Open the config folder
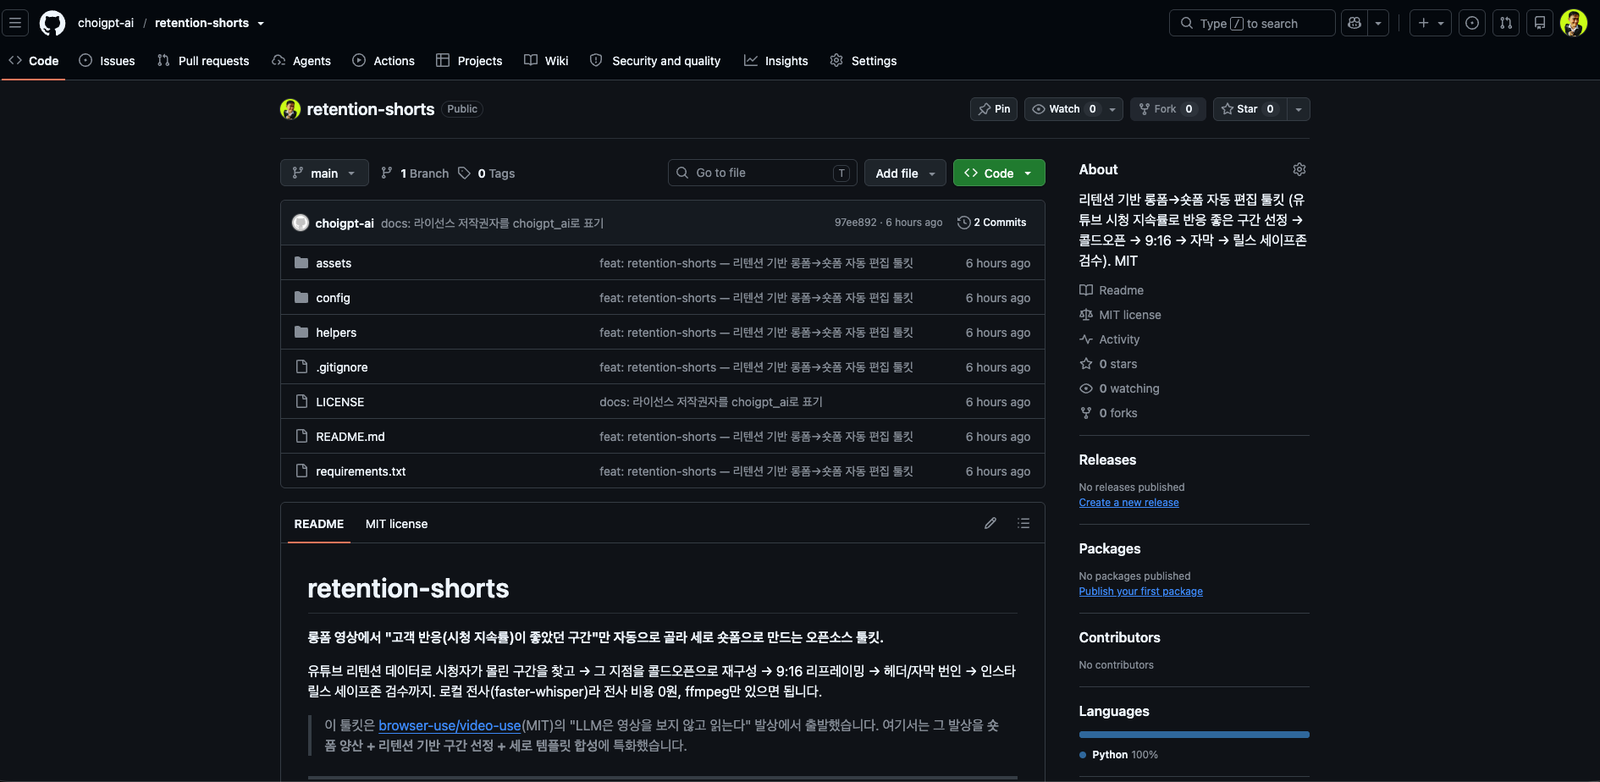 point(333,298)
